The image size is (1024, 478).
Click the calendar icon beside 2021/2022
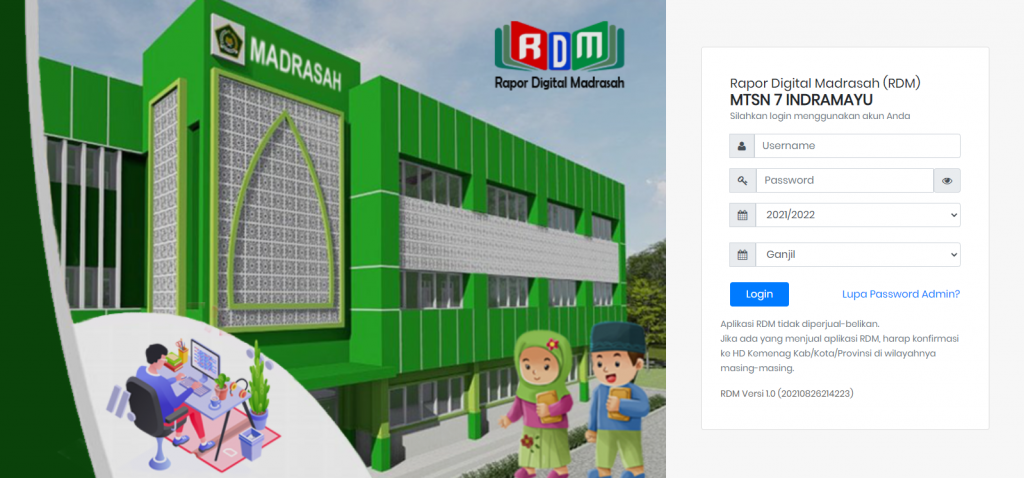(742, 215)
